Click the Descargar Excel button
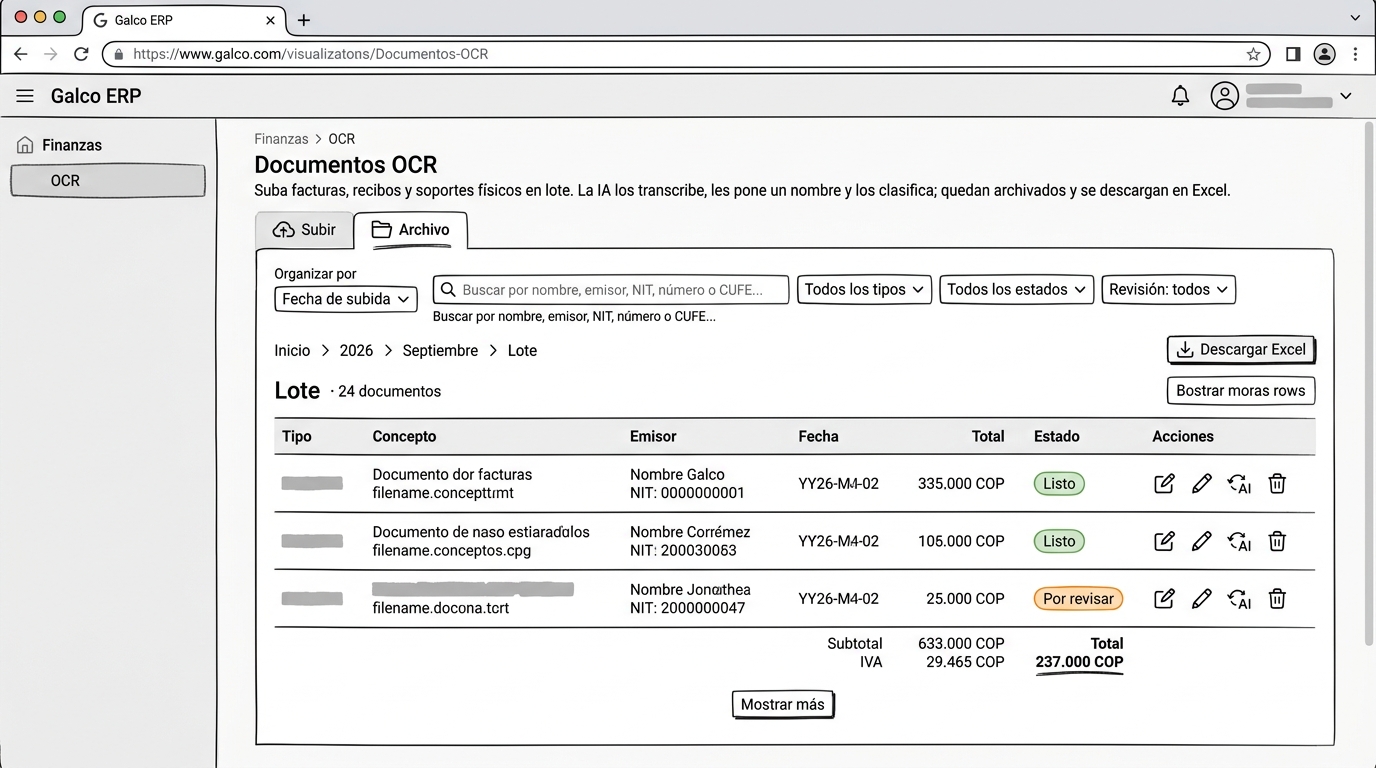Viewport: 1376px width, 768px height. pos(1241,350)
